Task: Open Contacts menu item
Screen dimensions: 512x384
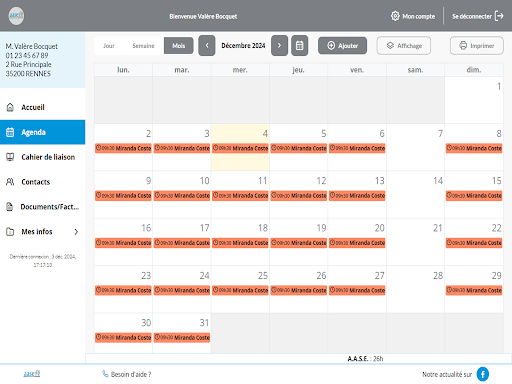Action: 43,182
